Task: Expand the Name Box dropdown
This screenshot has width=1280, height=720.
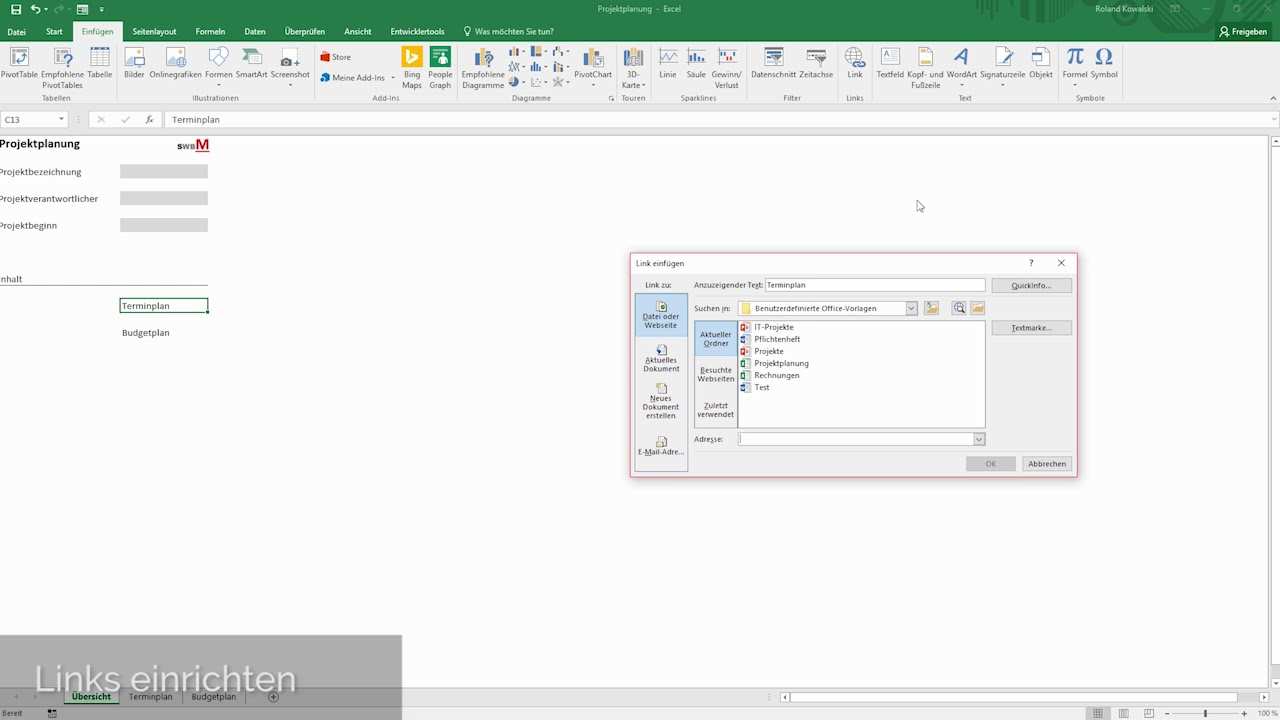Action: click(61, 120)
